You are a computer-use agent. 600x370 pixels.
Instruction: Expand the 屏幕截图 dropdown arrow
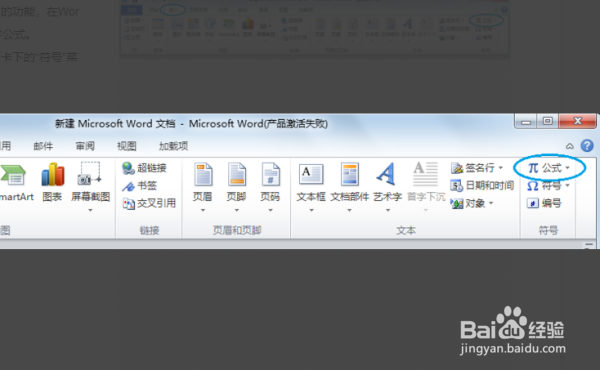point(90,210)
